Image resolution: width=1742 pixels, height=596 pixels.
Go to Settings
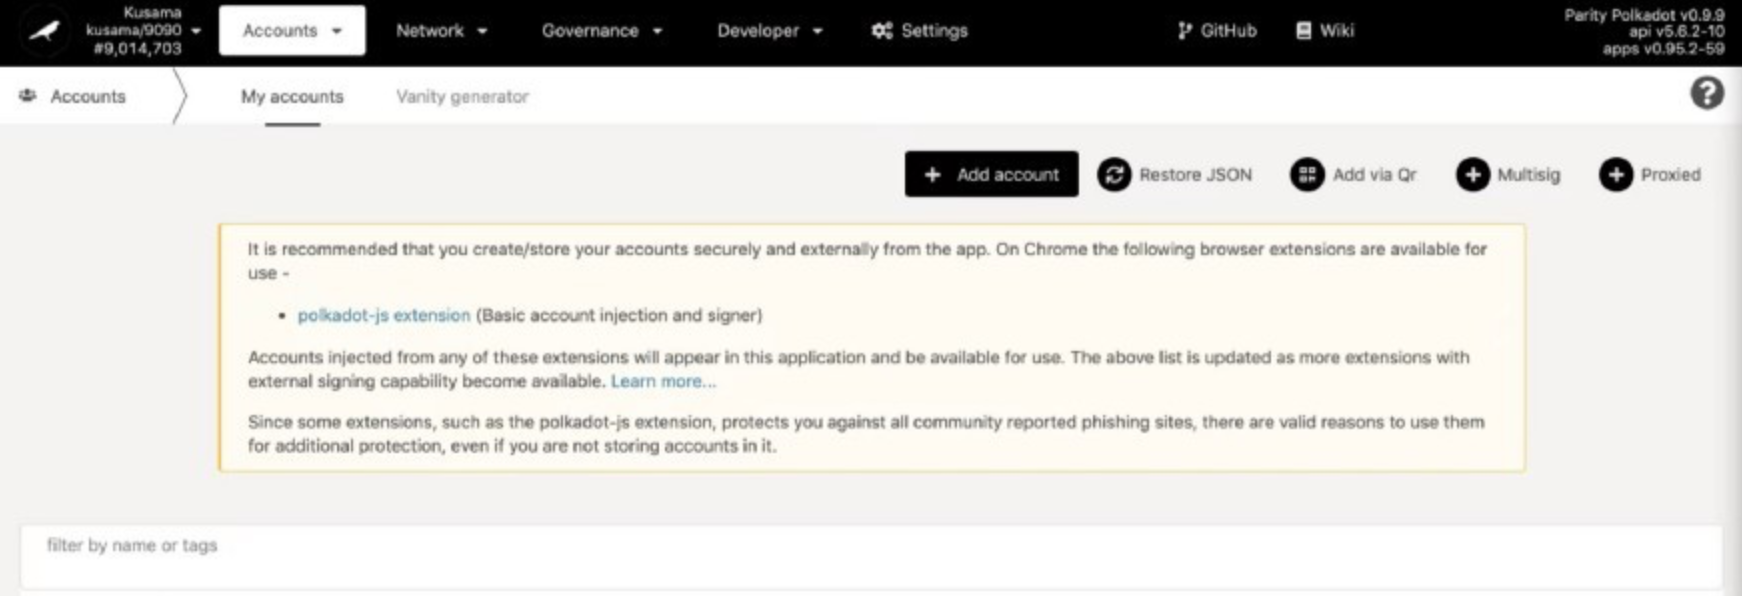(919, 31)
